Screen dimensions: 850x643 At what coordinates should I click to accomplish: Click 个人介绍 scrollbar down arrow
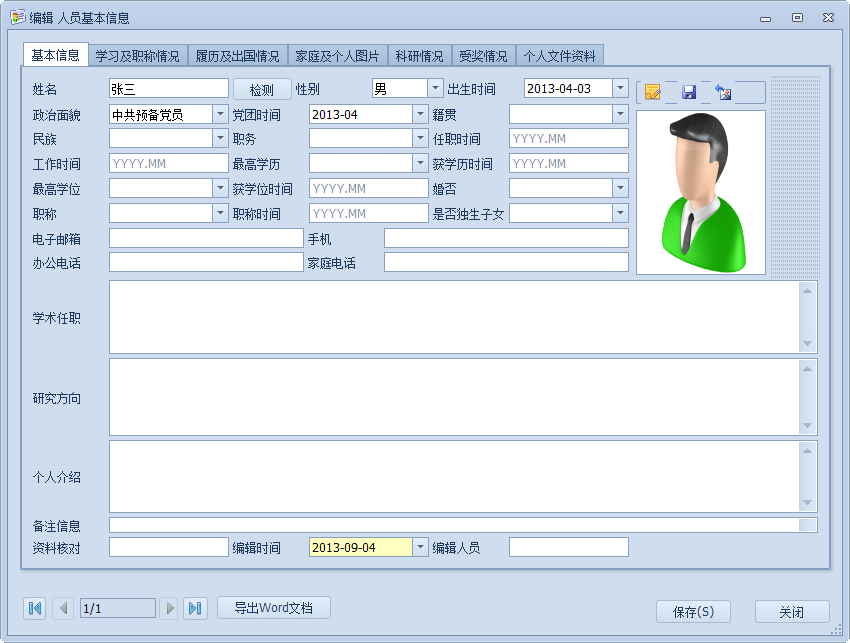pos(807,502)
